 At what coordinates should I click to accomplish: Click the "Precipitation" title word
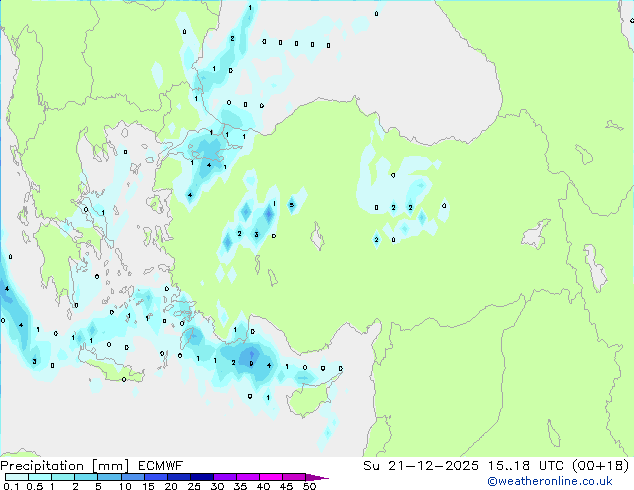[x=42, y=466]
